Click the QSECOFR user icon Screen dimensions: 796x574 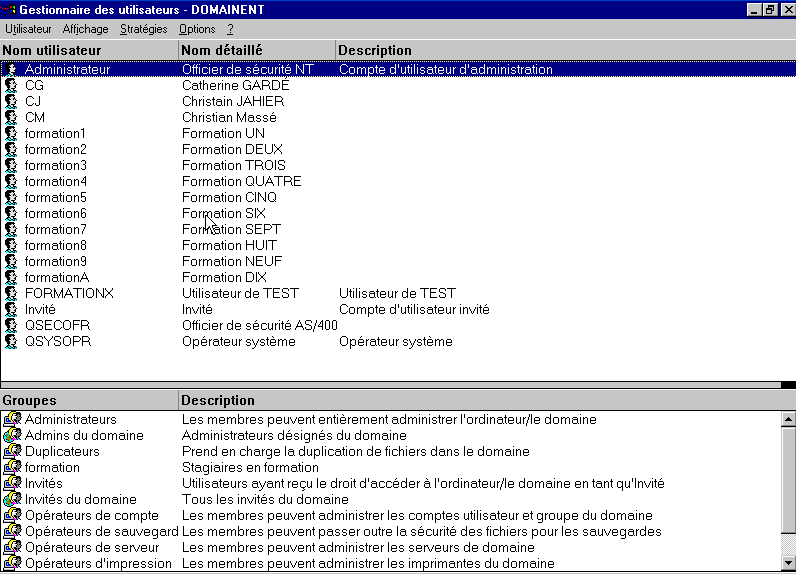[11, 325]
